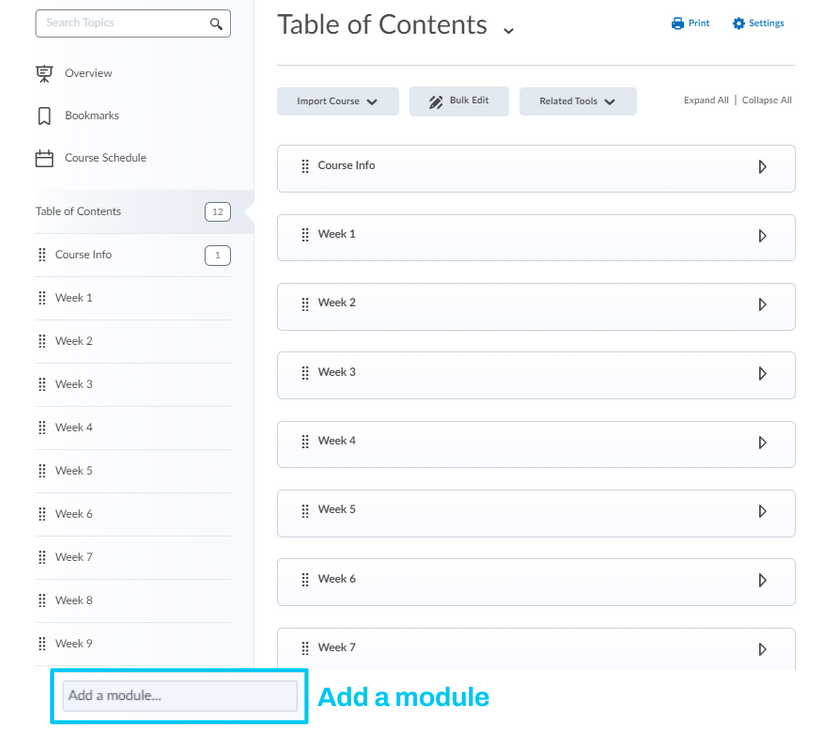This screenshot has height=742, width=834.
Task: Open the Table of Contents title dropdown
Action: coord(509,30)
